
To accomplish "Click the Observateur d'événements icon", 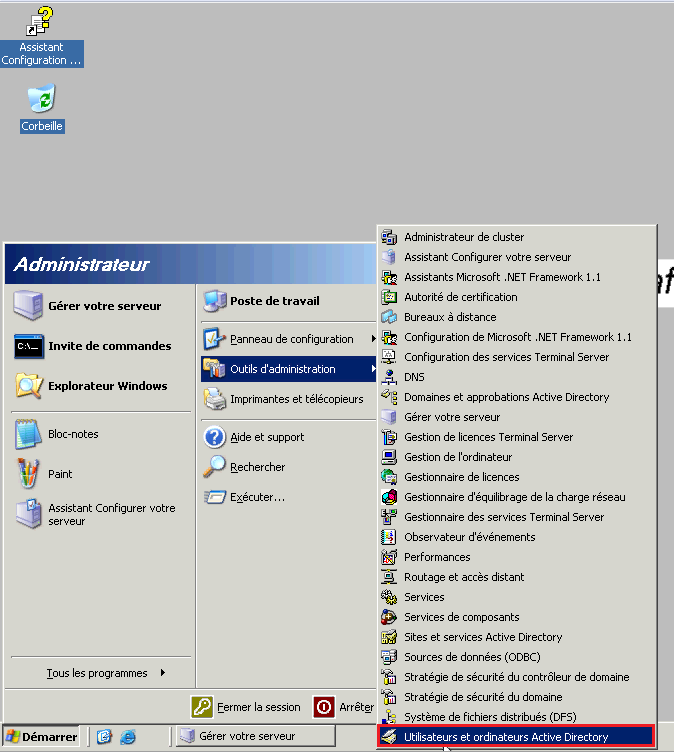I will pyautogui.click(x=389, y=537).
